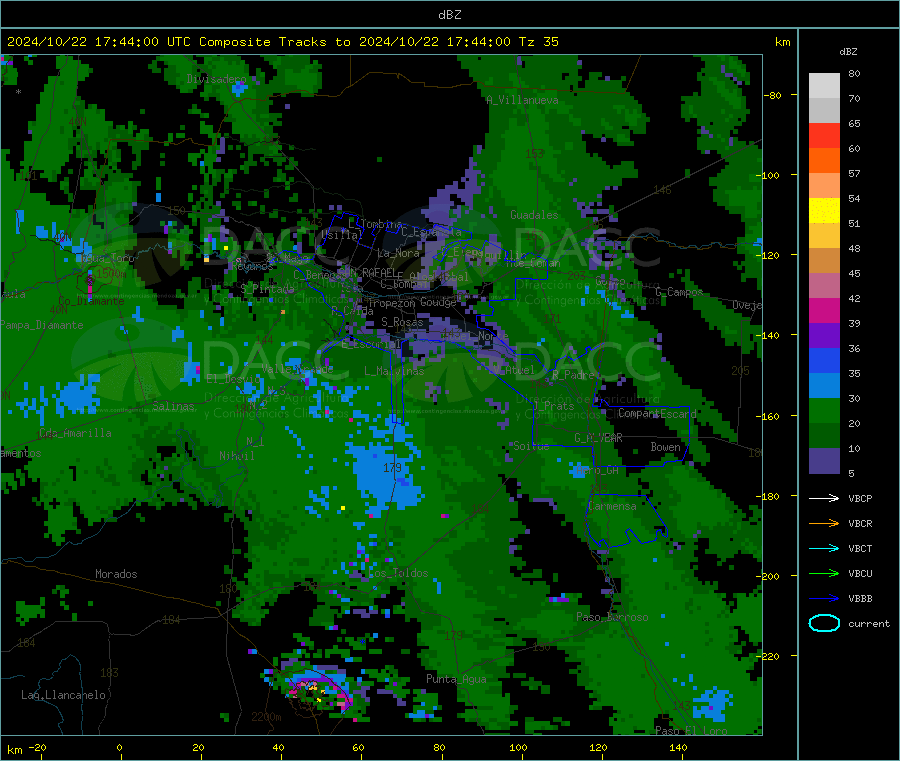The height and width of the screenshot is (761, 900).
Task: Click the cyan VBCT arrow in legend
Action: tap(824, 549)
